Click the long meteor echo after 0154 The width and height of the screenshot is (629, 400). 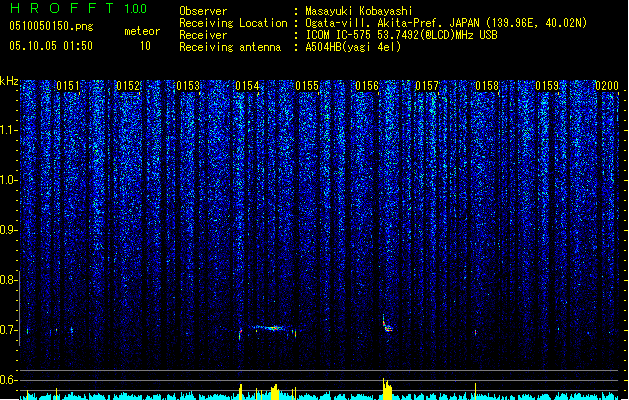pos(270,328)
